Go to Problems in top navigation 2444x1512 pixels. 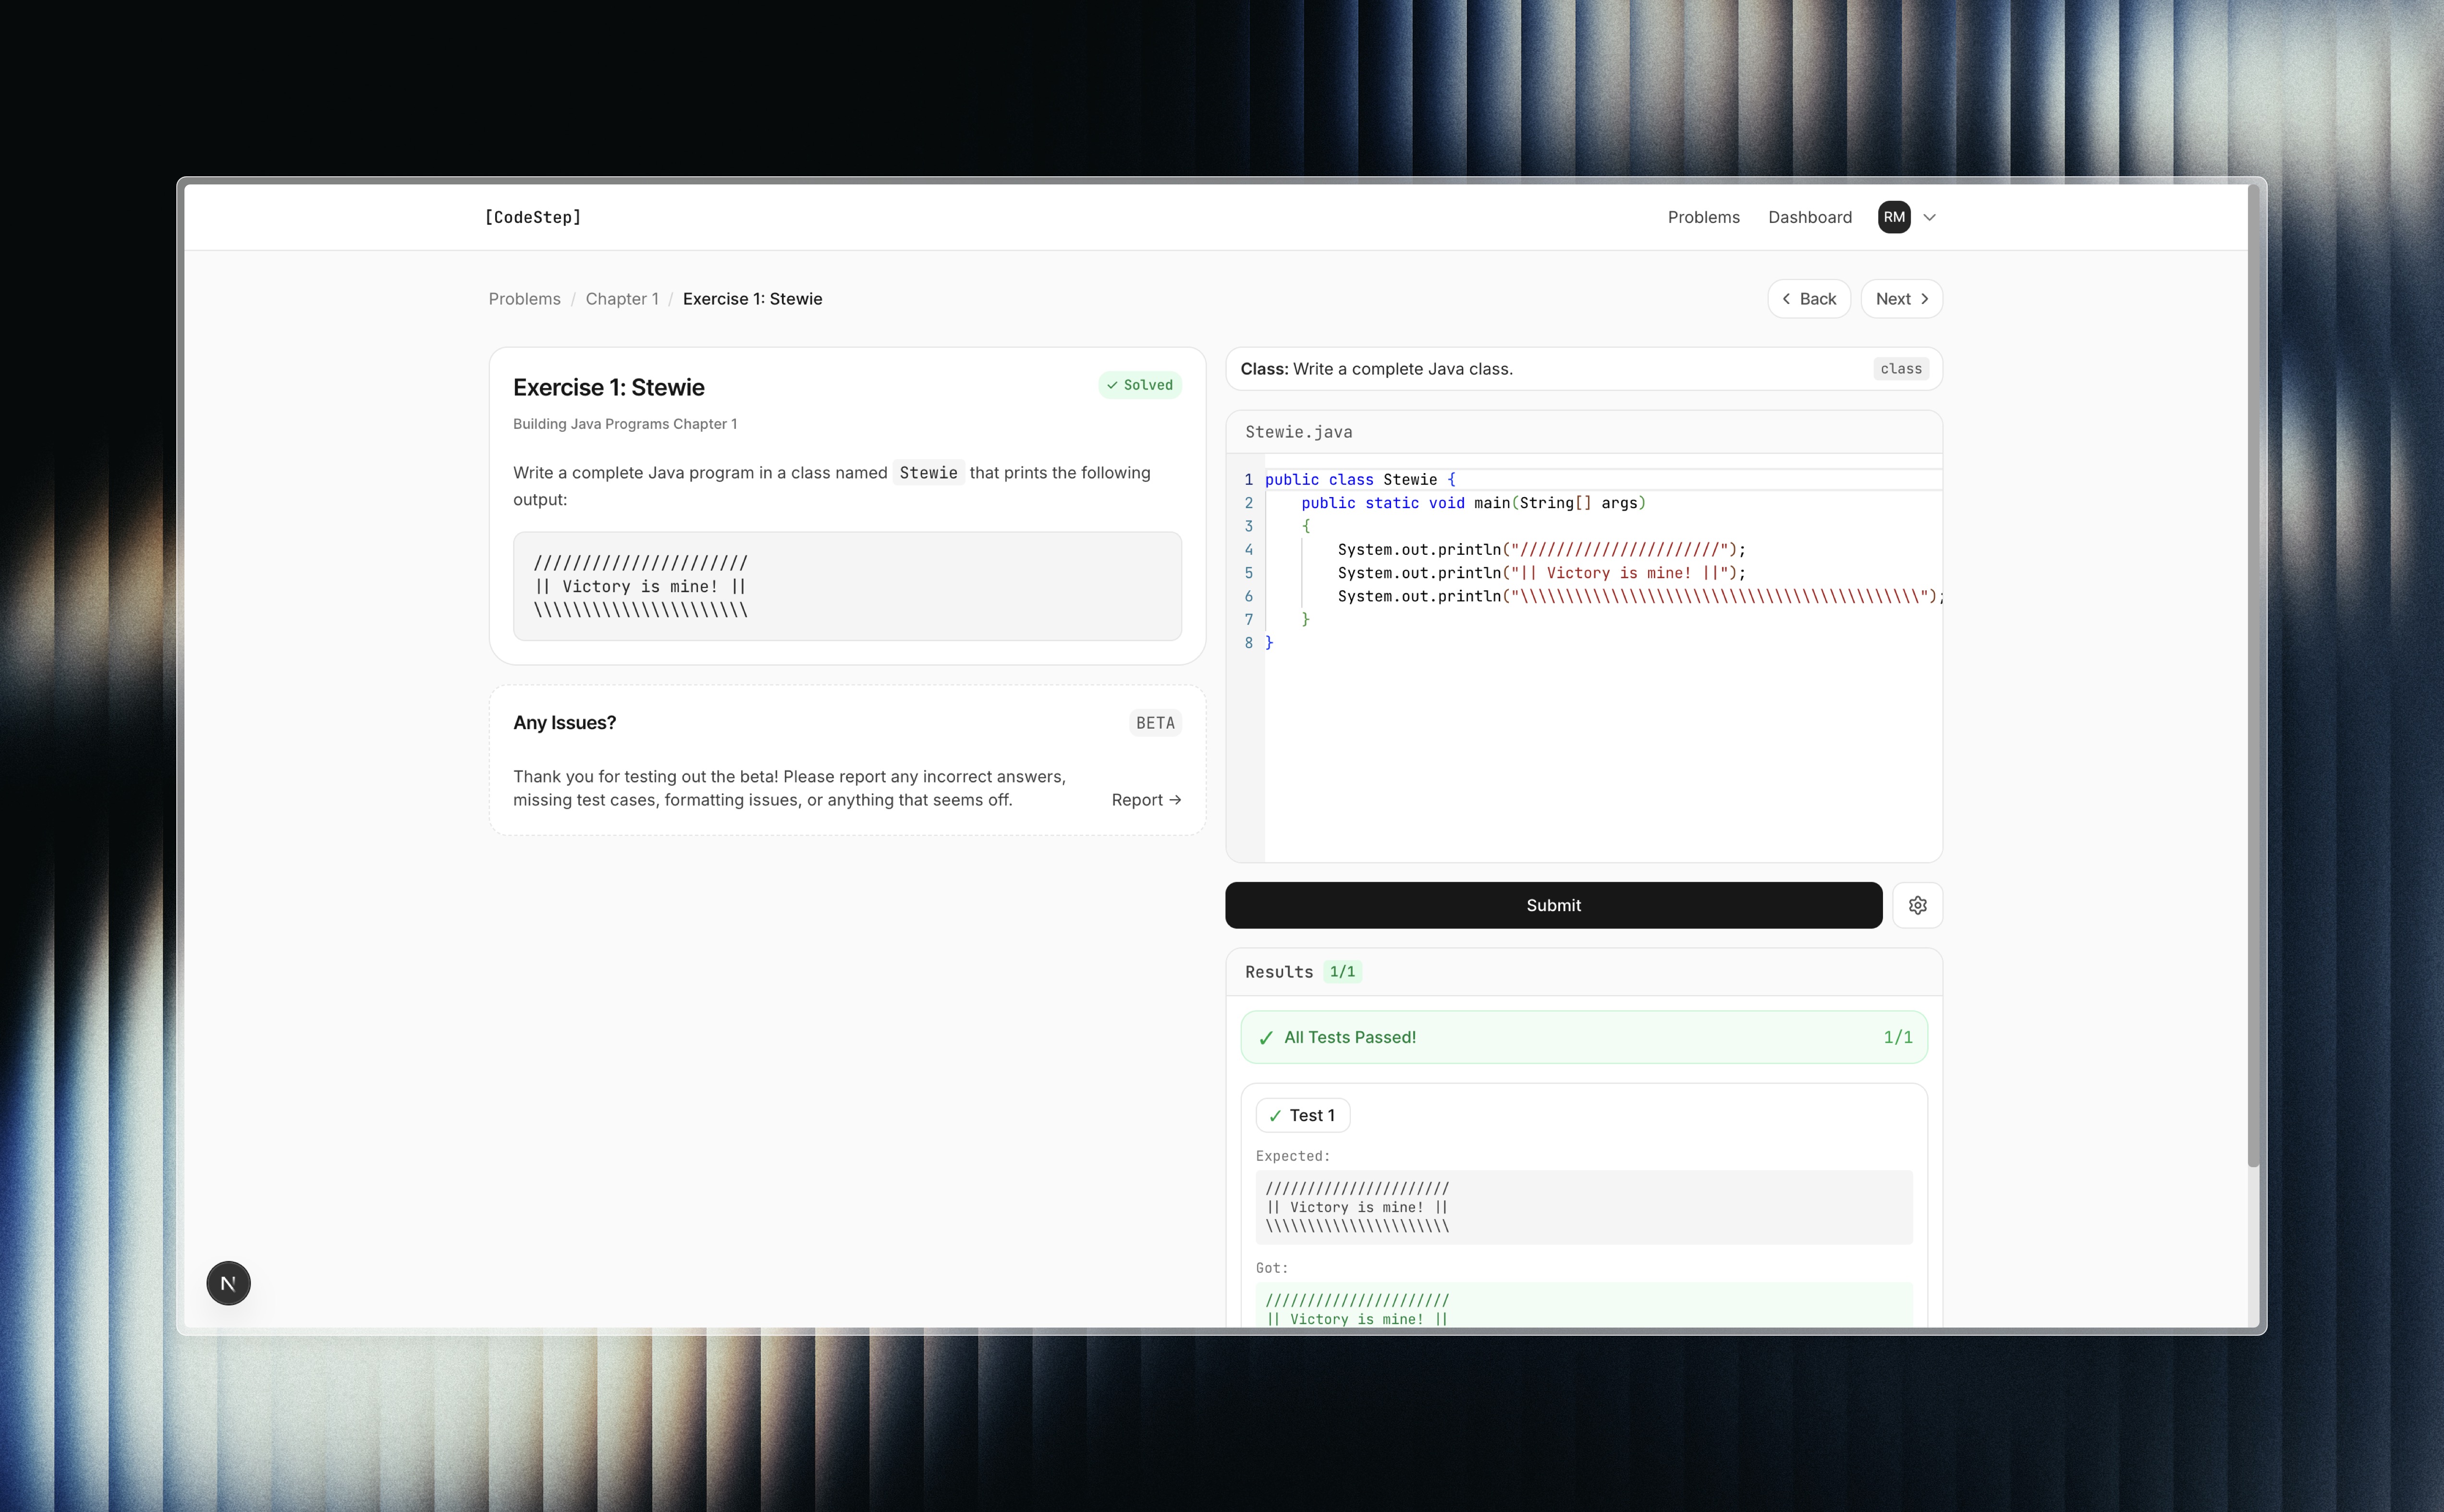(x=1703, y=217)
